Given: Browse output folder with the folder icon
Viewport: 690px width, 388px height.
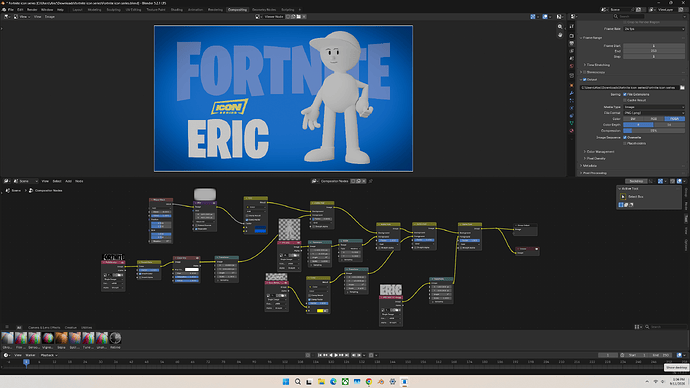Looking at the screenshot, I should click(682, 88).
